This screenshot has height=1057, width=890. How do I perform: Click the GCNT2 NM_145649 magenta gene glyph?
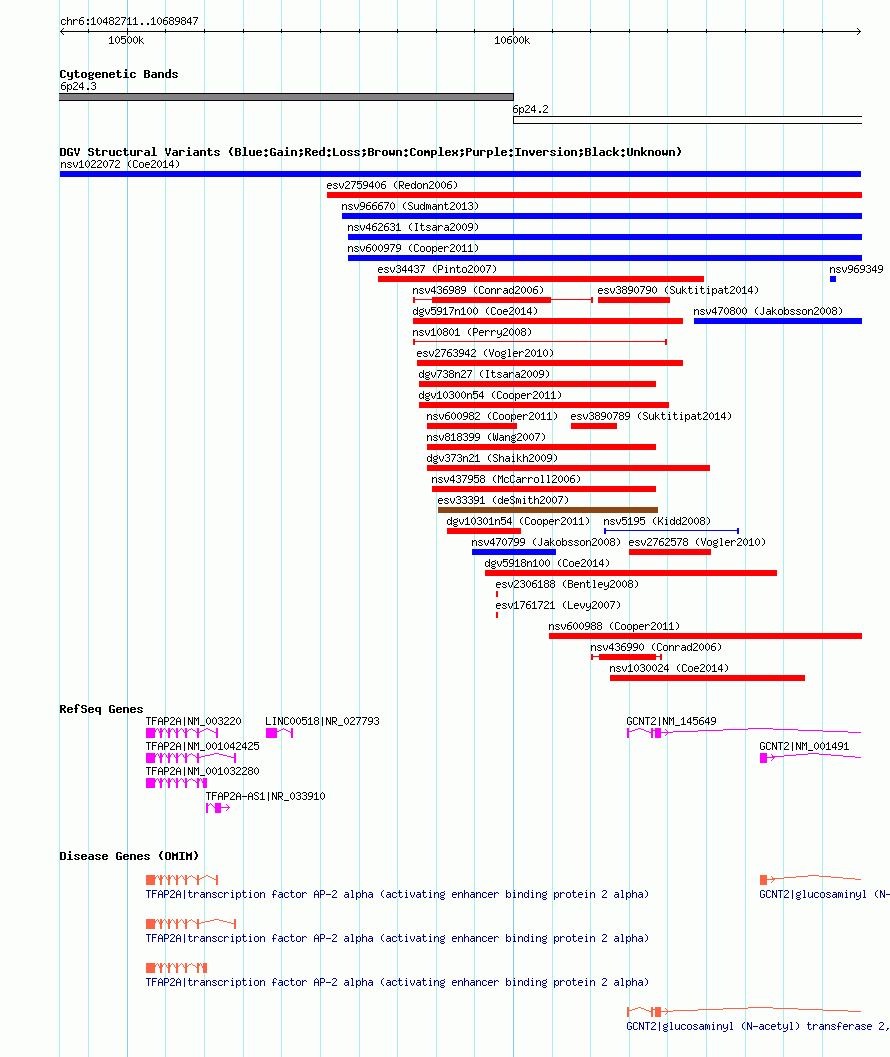(x=744, y=733)
